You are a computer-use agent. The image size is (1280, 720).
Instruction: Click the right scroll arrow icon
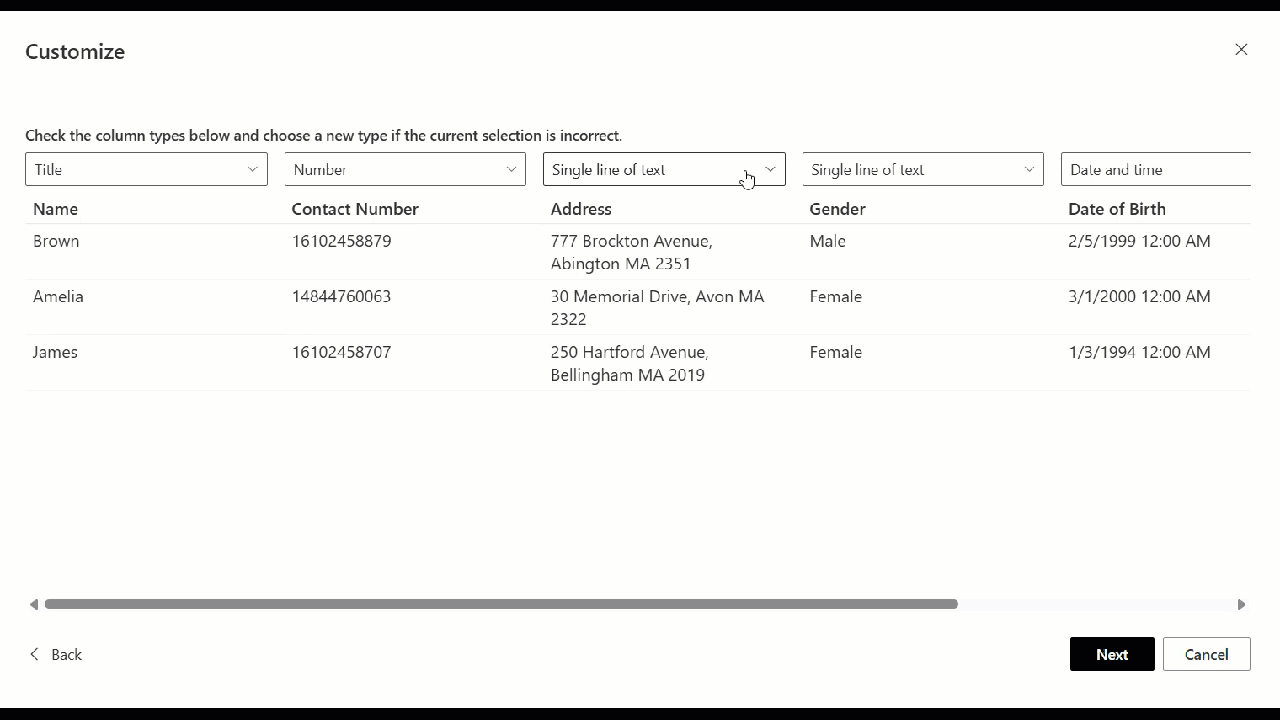pos(1241,604)
